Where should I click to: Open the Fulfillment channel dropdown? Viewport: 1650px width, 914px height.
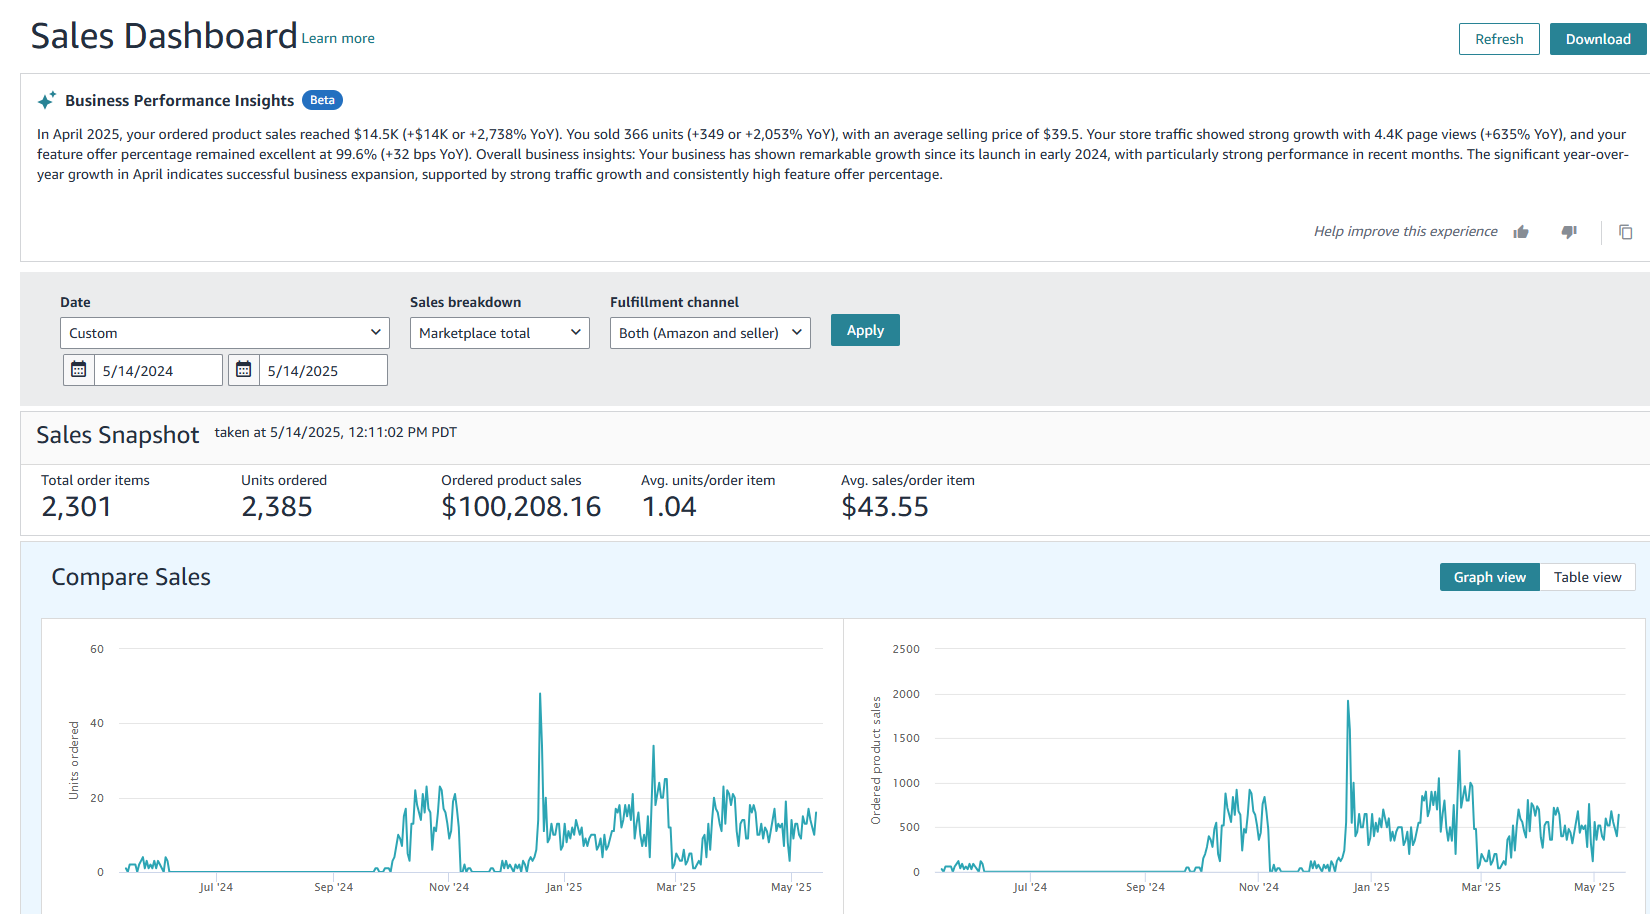click(710, 333)
